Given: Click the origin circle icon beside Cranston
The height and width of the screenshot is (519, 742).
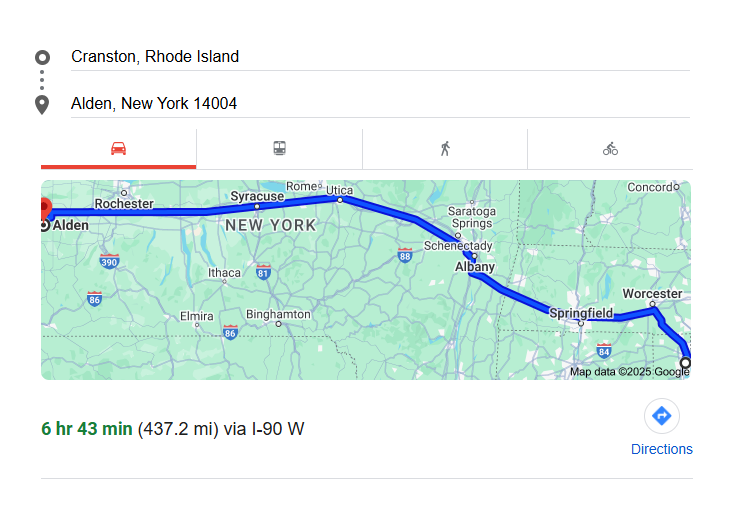Looking at the screenshot, I should [42, 57].
